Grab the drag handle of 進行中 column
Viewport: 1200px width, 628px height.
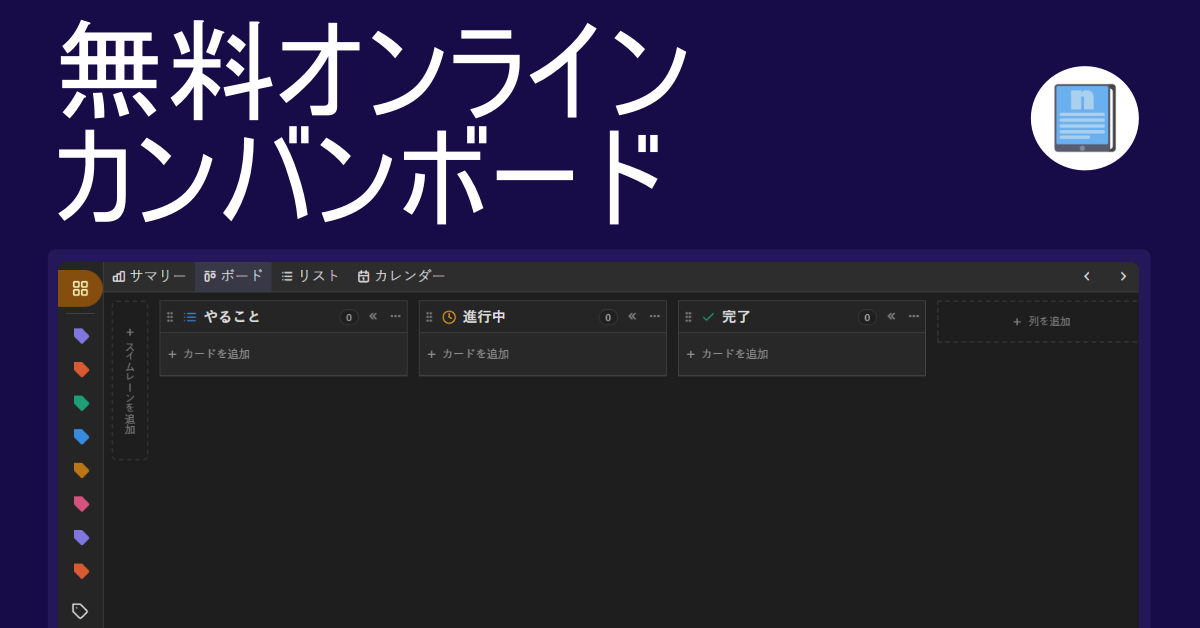pyautogui.click(x=429, y=317)
